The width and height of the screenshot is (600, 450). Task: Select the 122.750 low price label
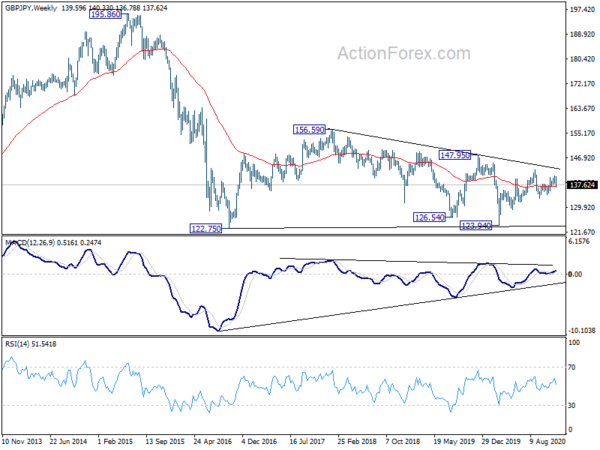point(206,229)
